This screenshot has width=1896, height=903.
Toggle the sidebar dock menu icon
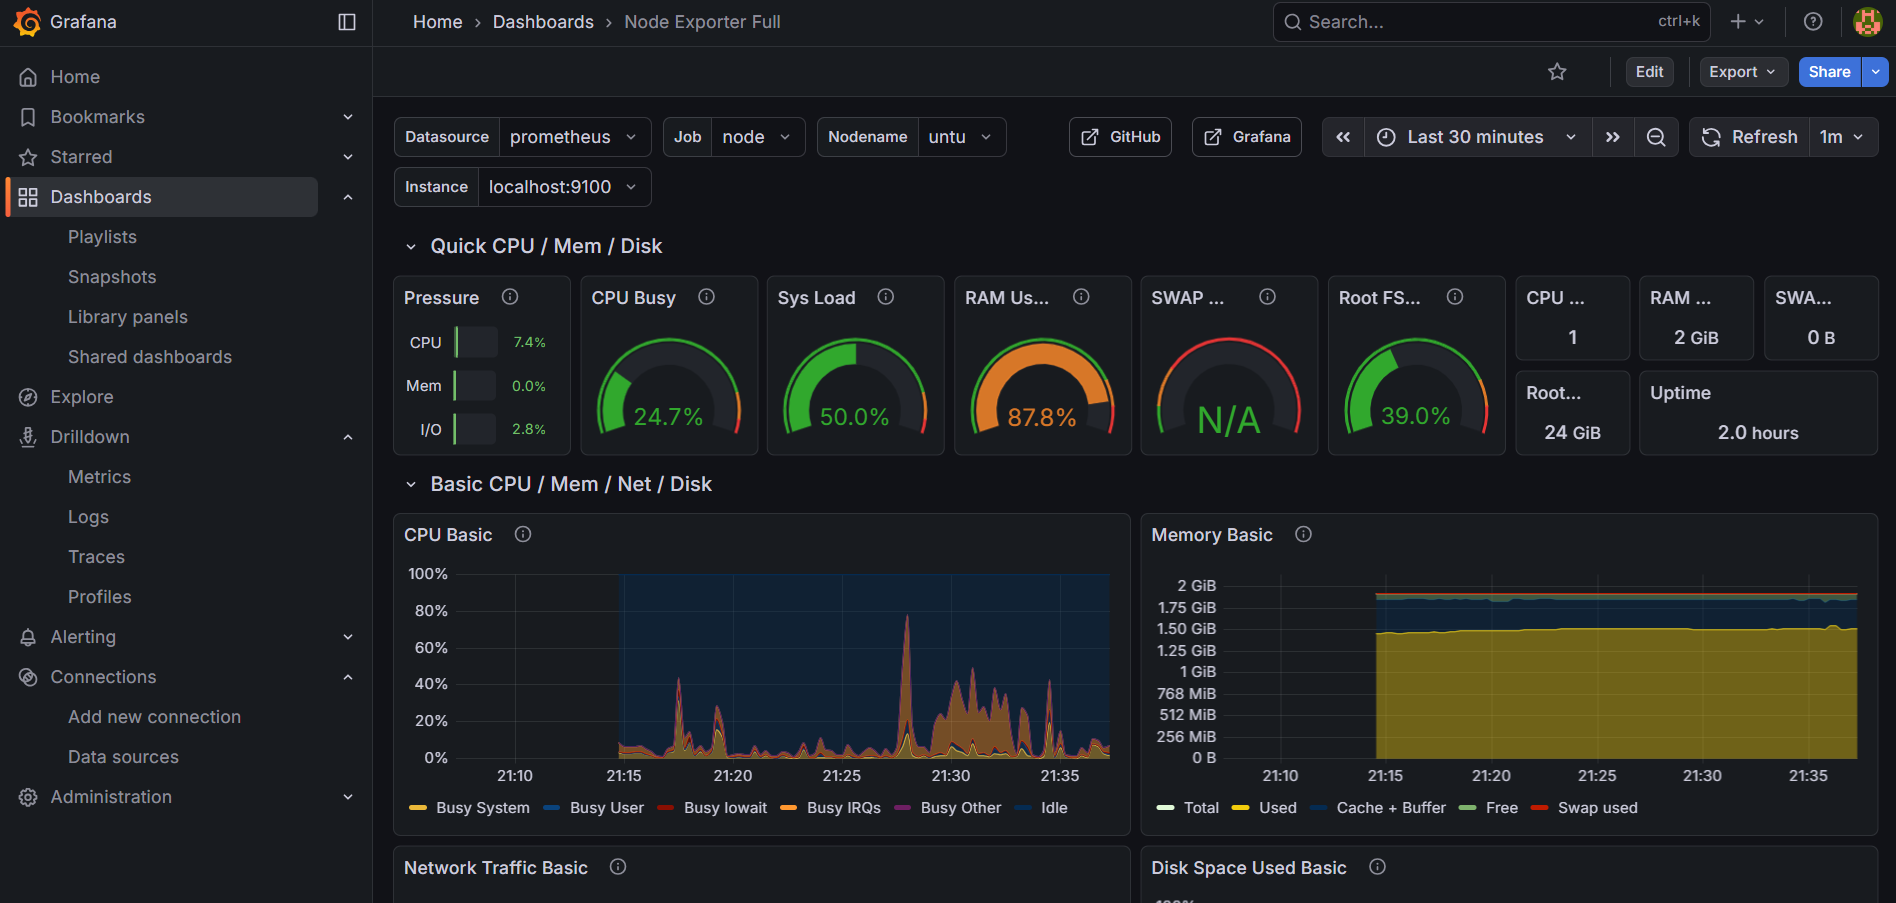pyautogui.click(x=347, y=22)
